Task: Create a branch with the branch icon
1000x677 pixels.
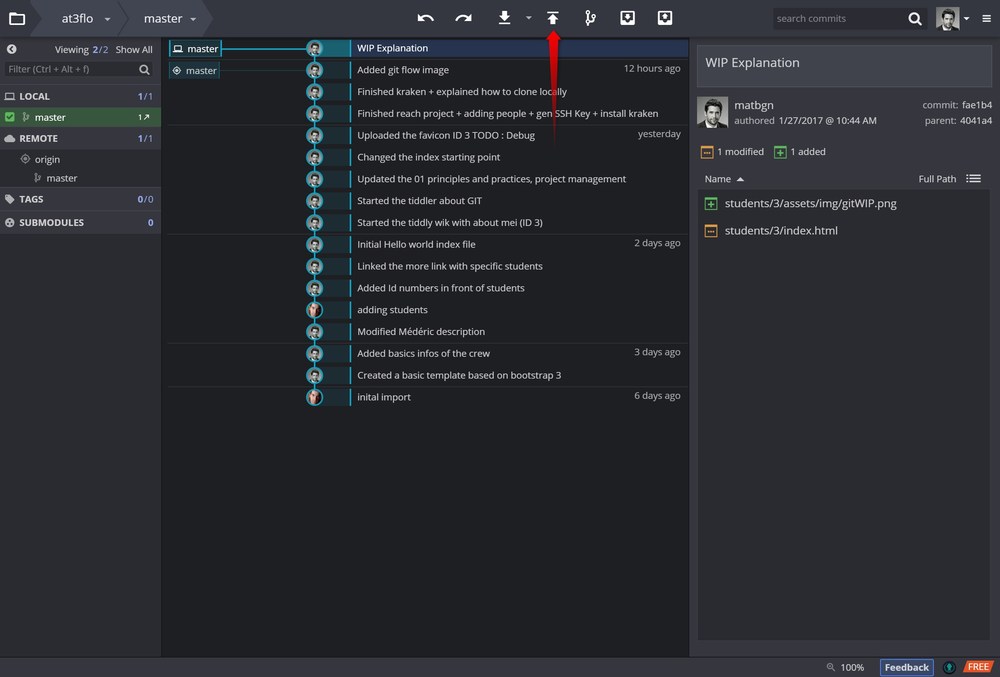Action: pos(590,18)
